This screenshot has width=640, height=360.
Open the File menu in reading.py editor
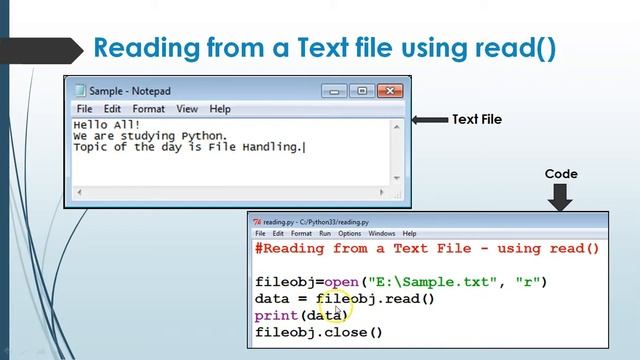[x=260, y=233]
